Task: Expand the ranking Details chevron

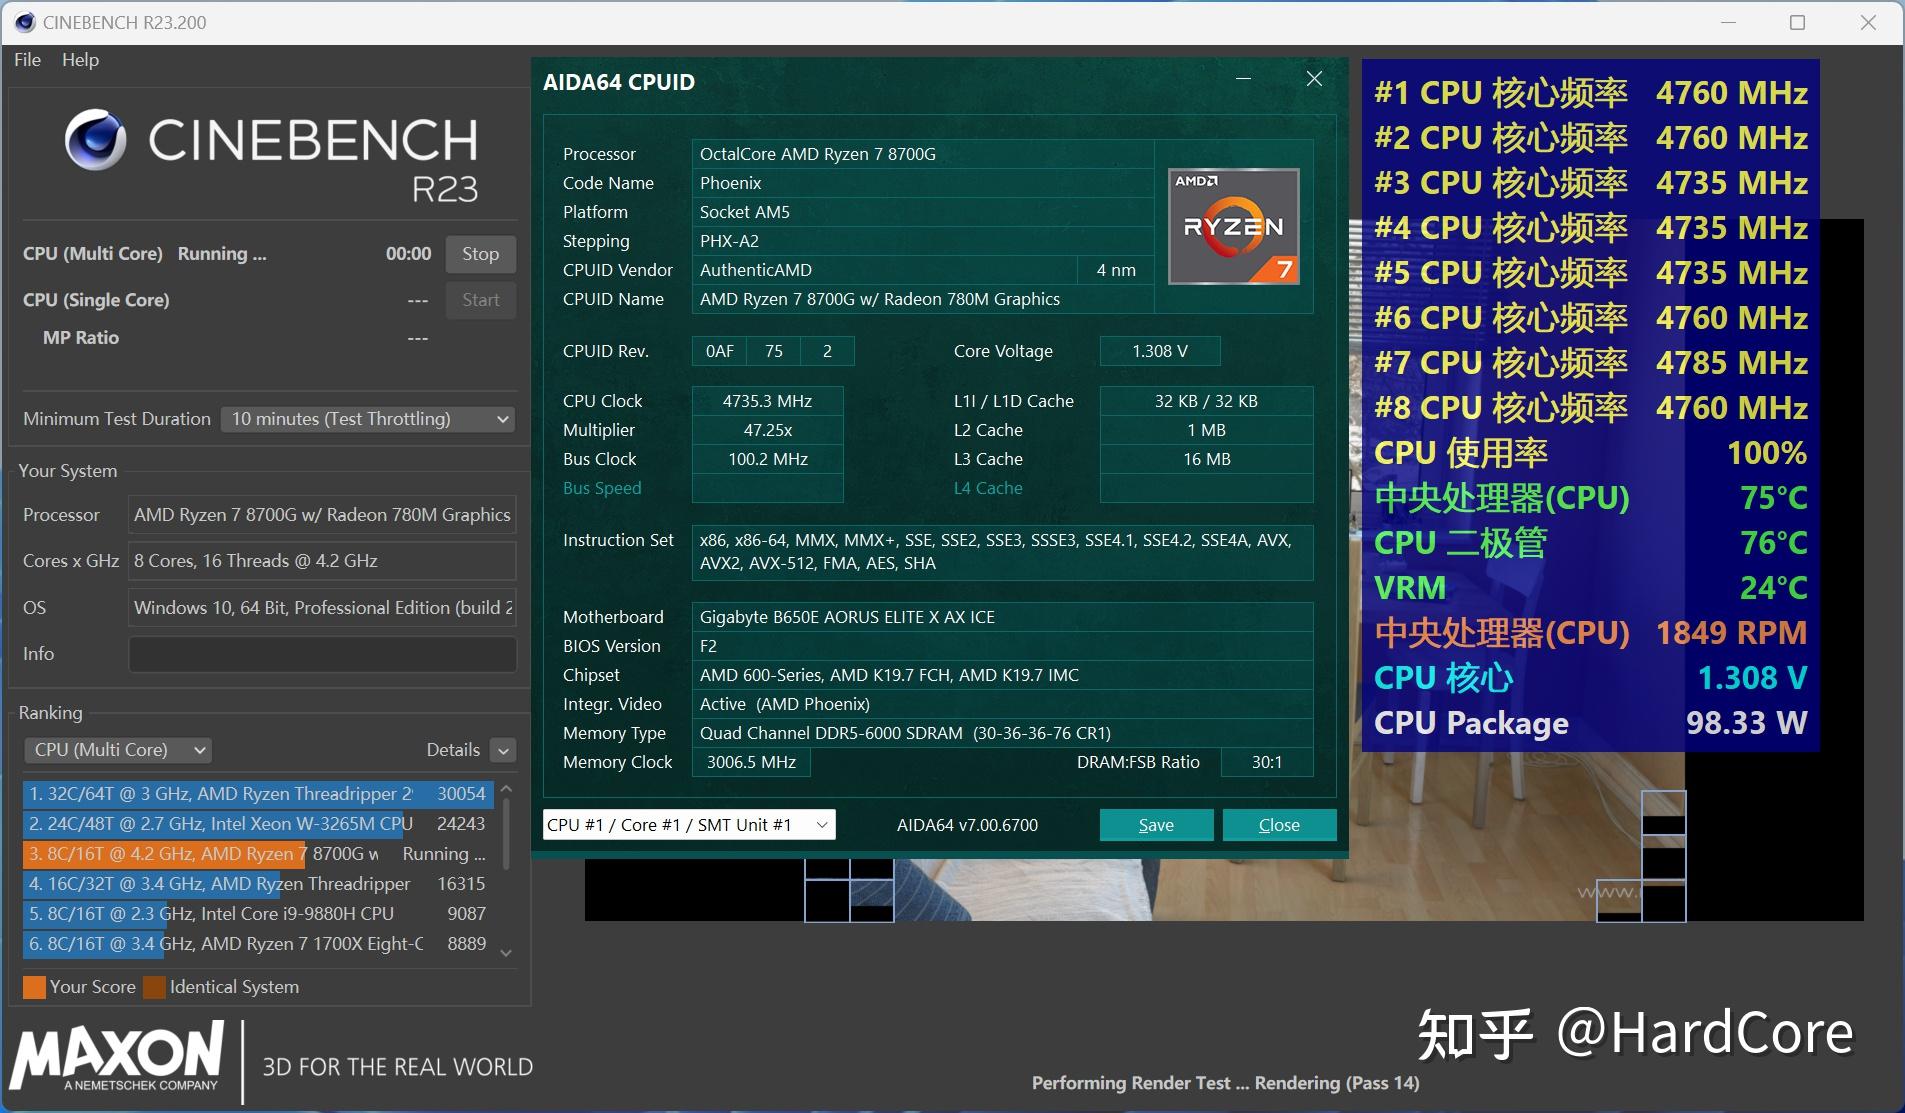Action: pos(504,750)
